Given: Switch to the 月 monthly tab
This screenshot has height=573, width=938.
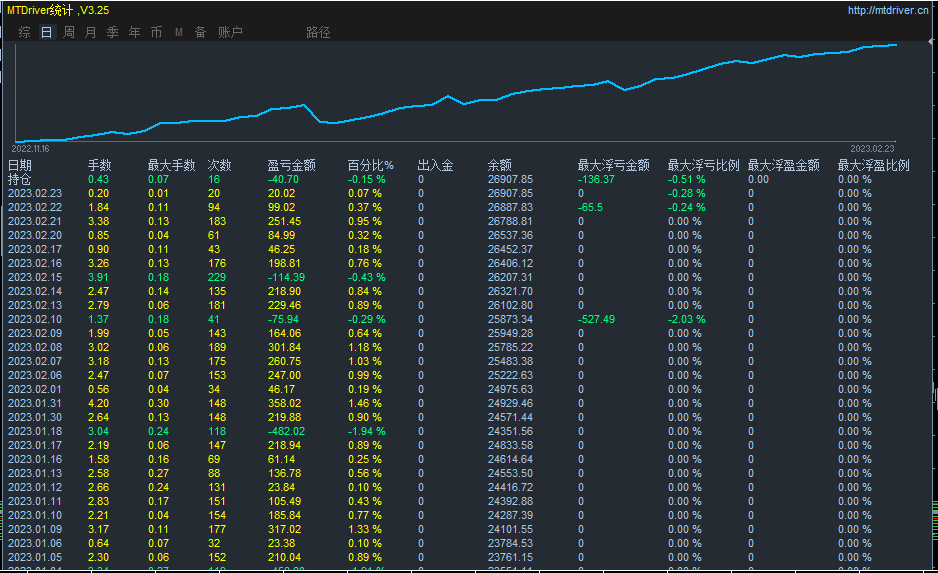Looking at the screenshot, I should 90,32.
